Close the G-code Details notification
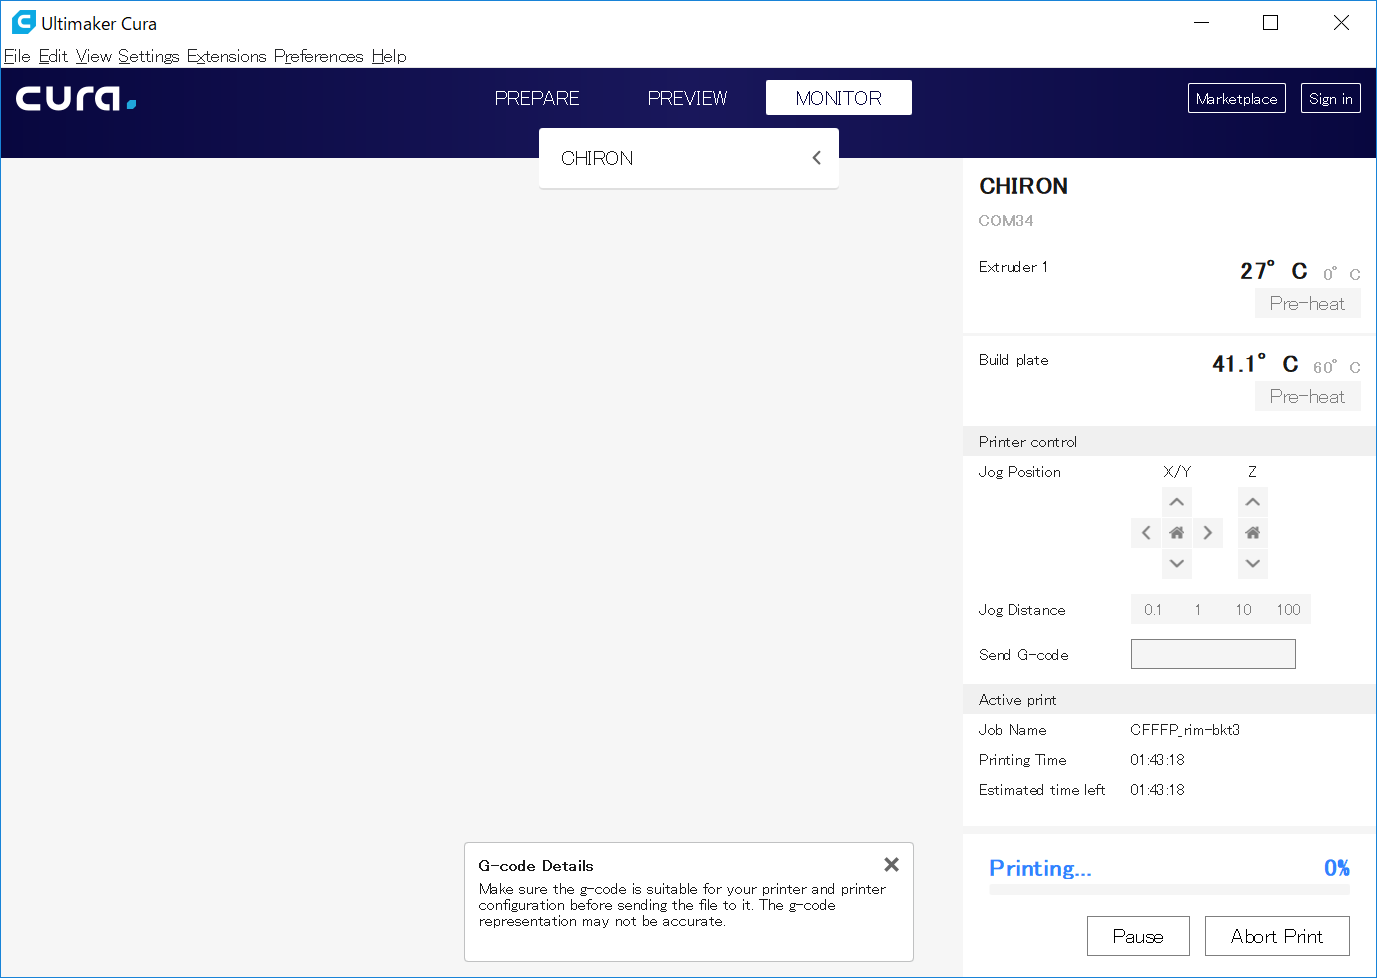This screenshot has height=978, width=1377. [x=891, y=864]
